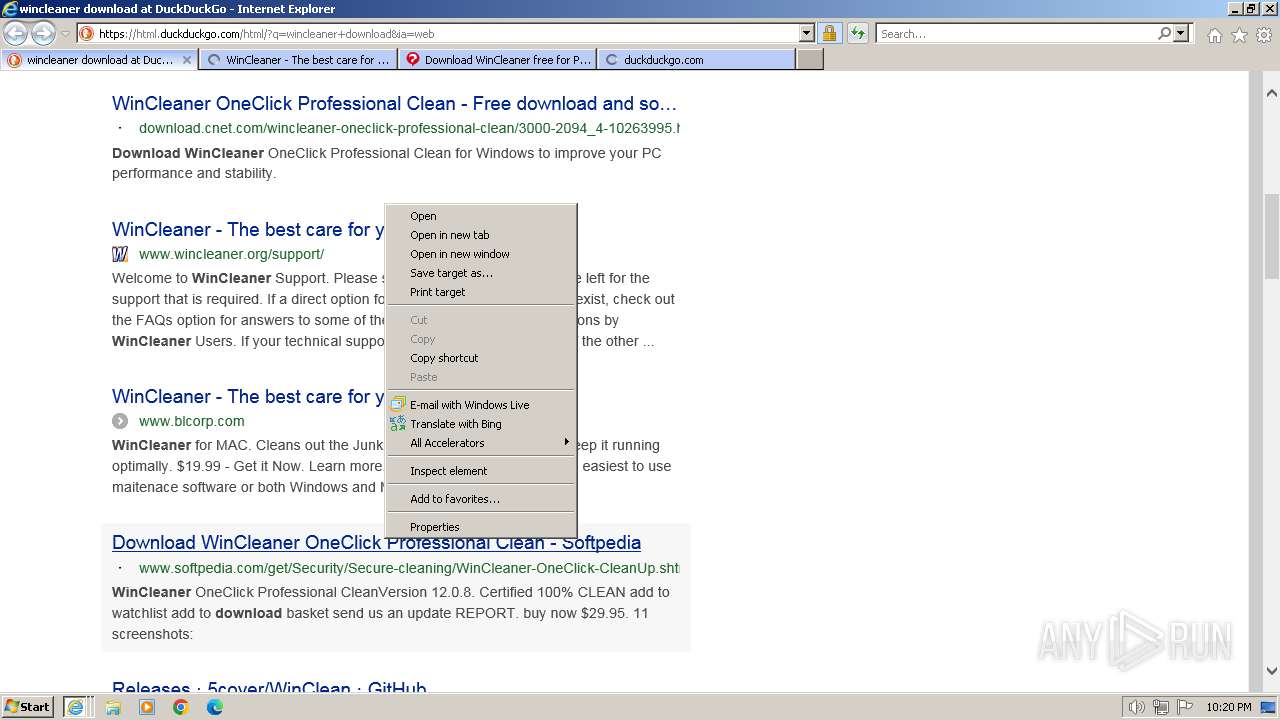Viewport: 1280px width, 720px height.
Task: Click the recent pages dropdown arrow
Action: [x=65, y=34]
